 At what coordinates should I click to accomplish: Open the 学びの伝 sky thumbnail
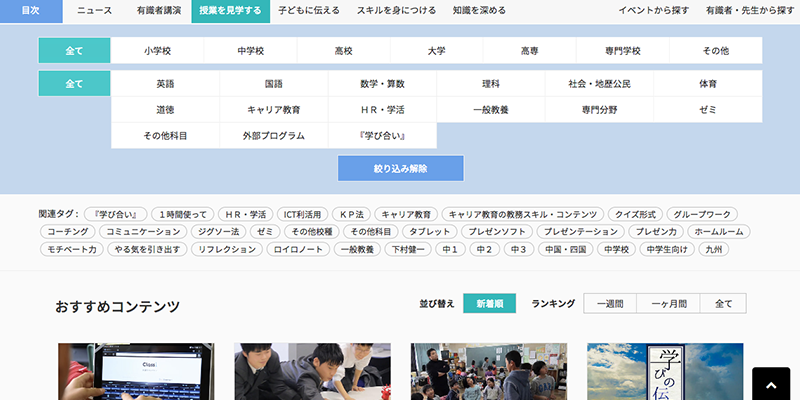(665, 371)
